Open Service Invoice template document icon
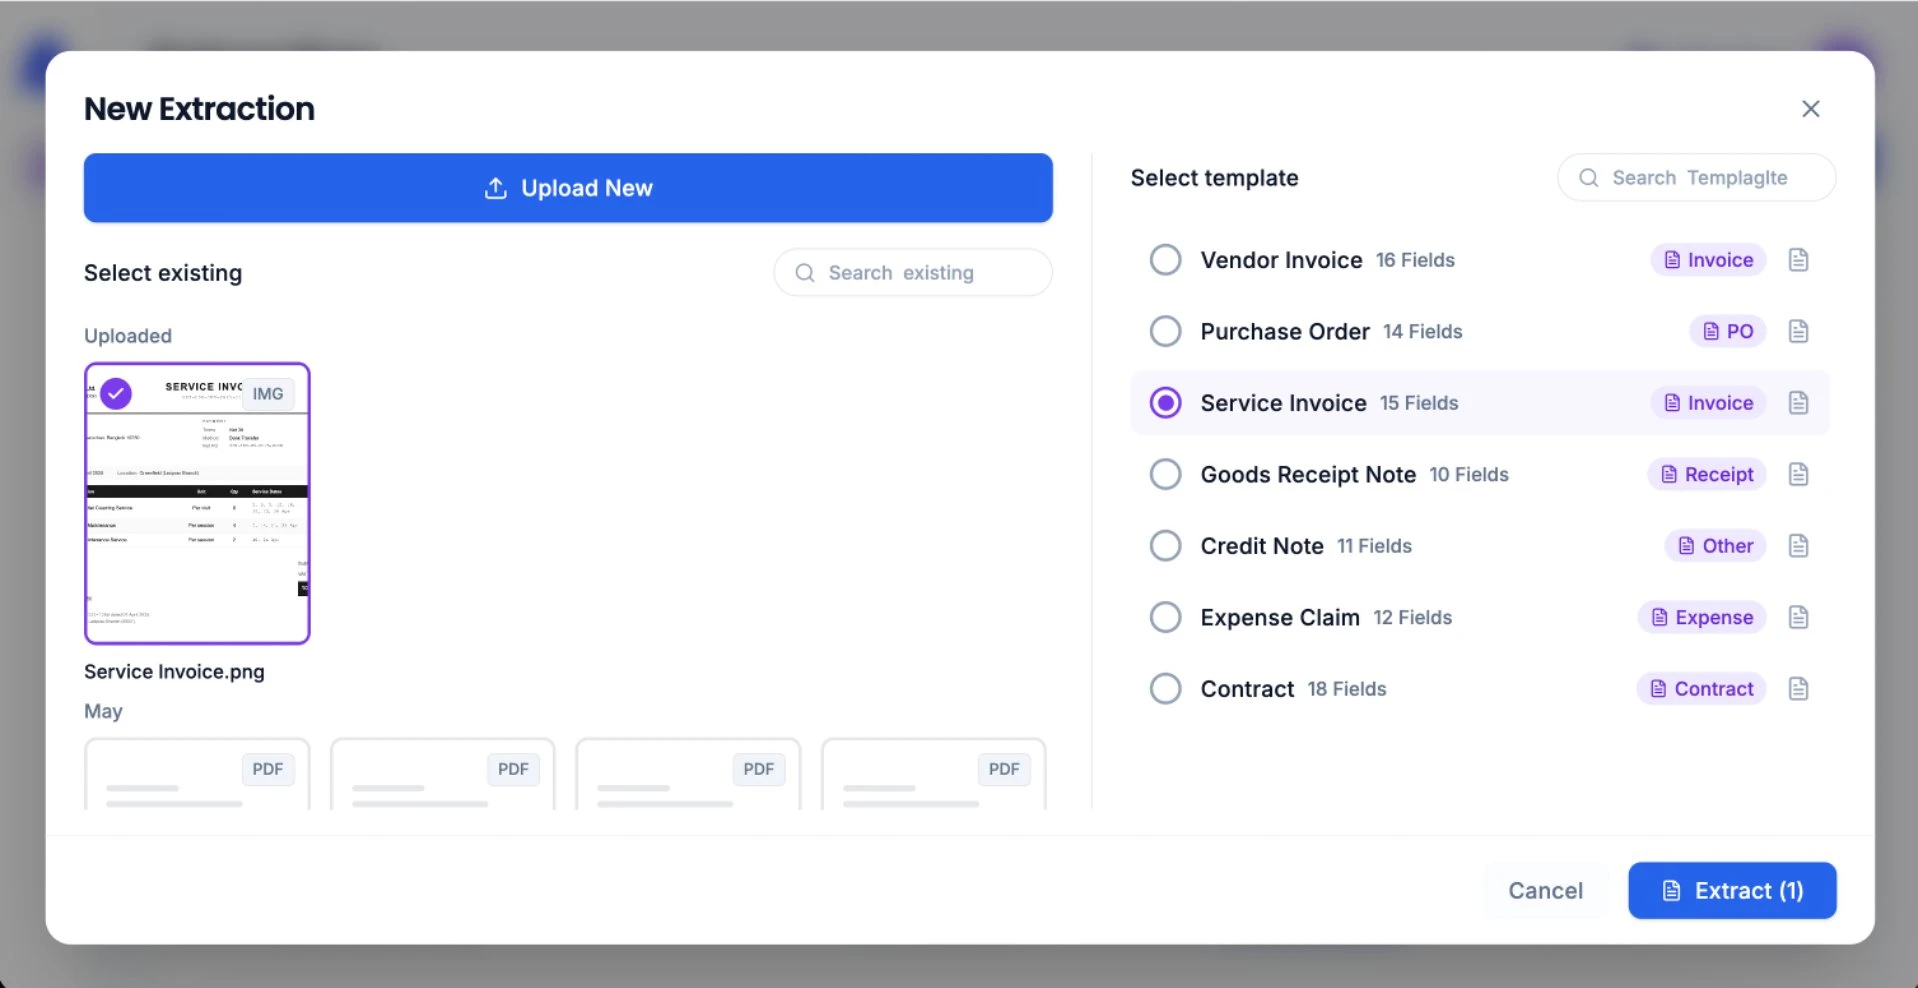Image resolution: width=1918 pixels, height=988 pixels. 1798,403
